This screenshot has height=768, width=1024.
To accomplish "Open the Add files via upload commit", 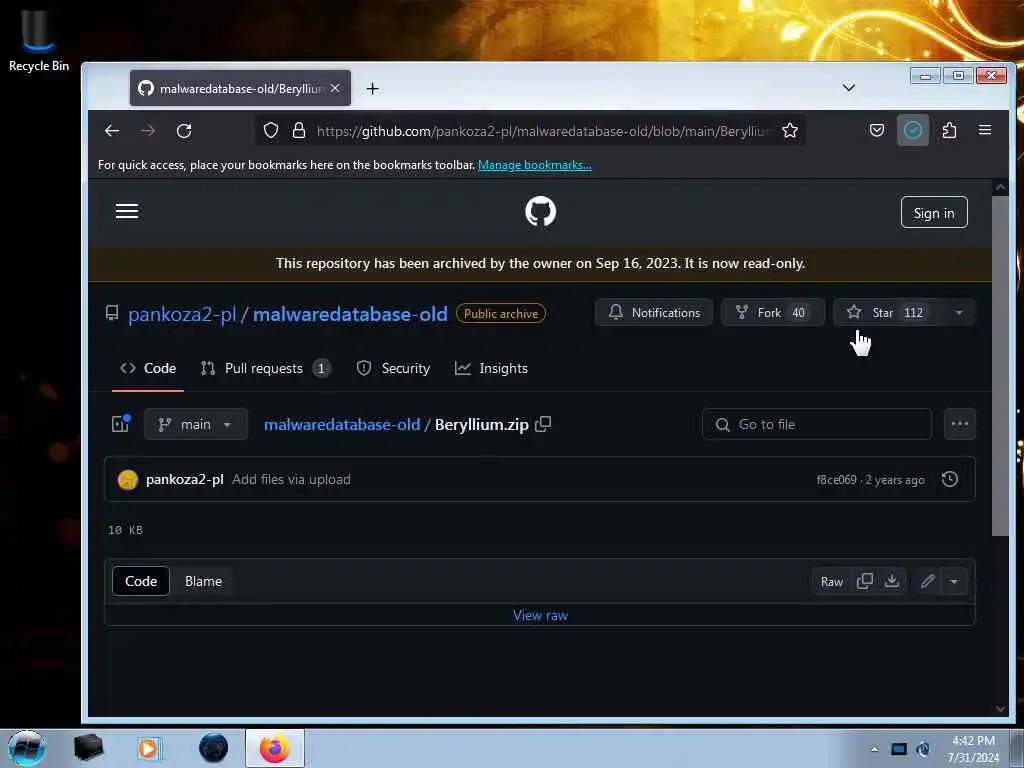I will 291,479.
